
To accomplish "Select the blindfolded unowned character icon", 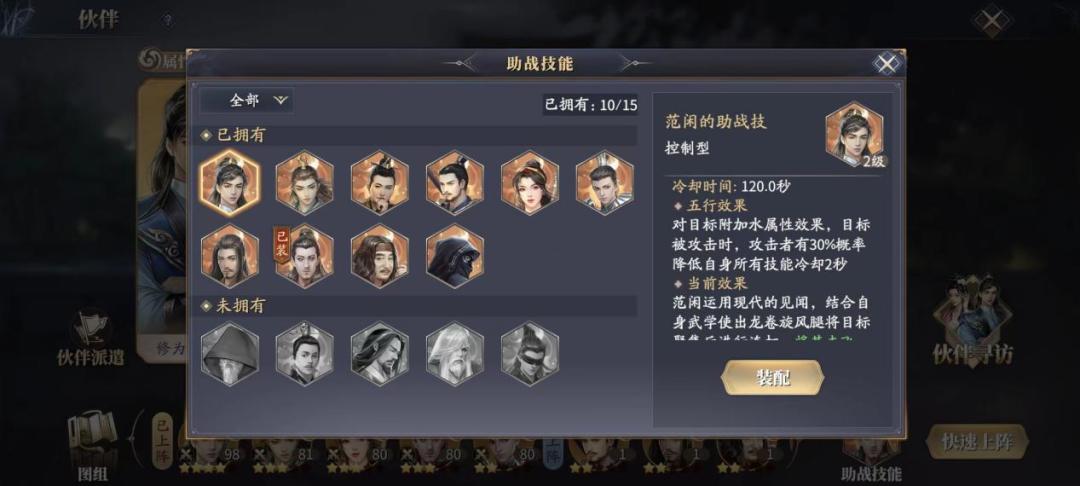I will (x=530, y=353).
